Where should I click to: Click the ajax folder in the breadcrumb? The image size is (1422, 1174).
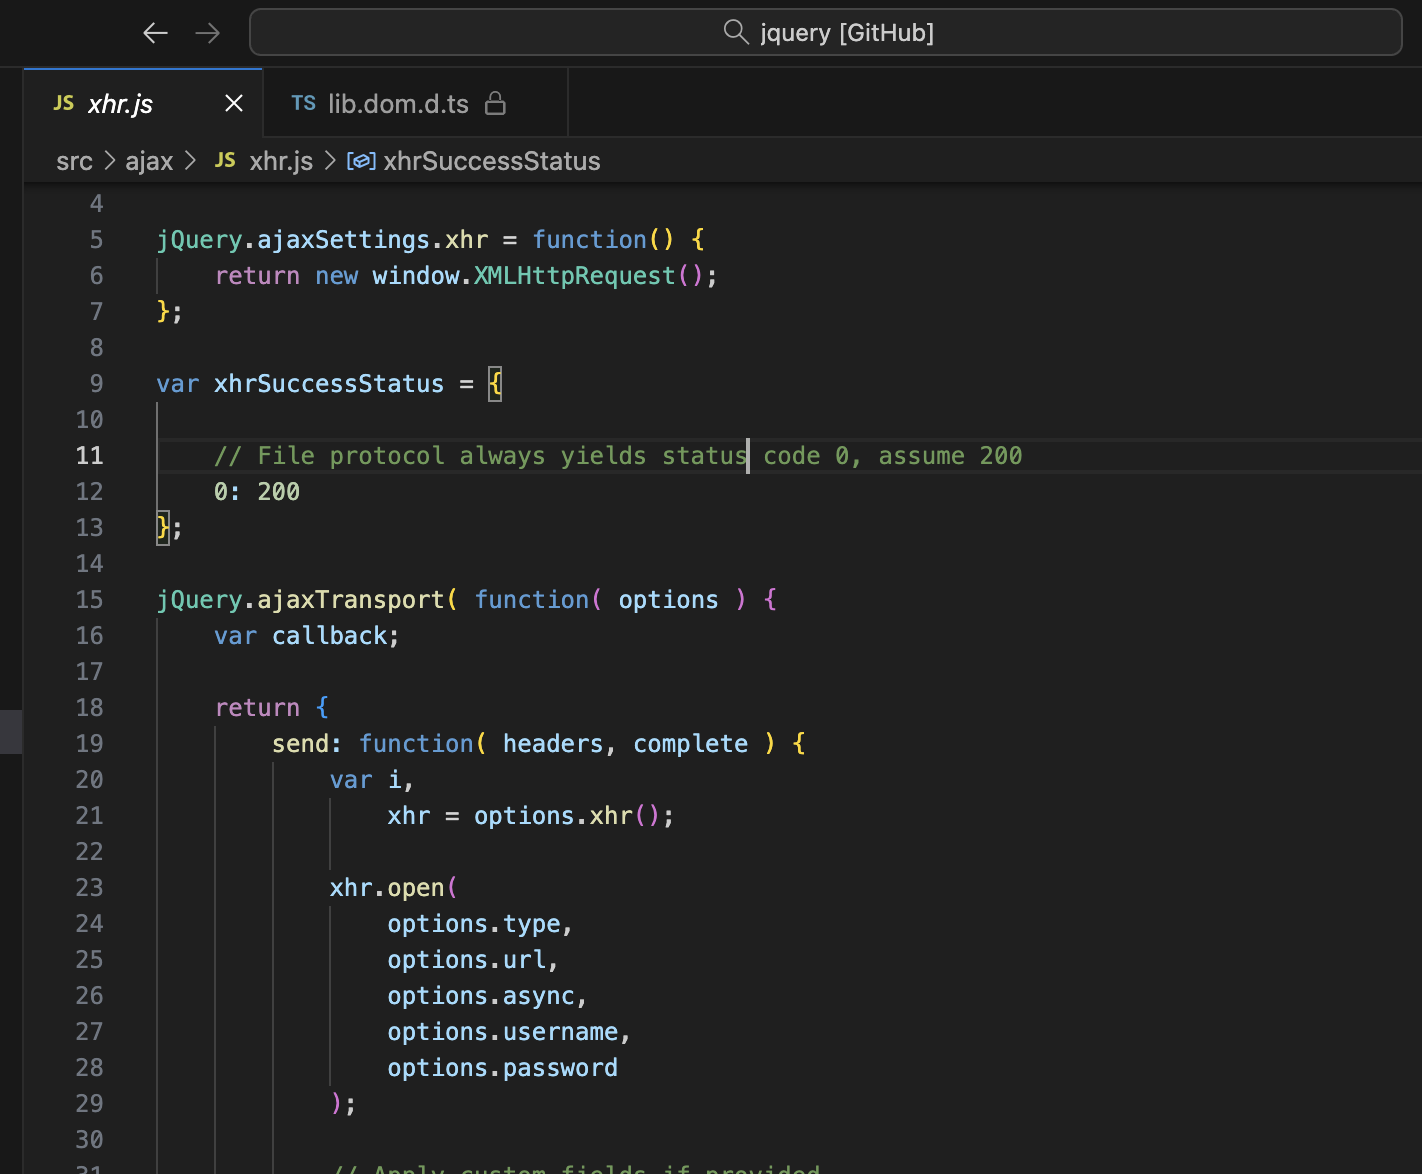[149, 160]
